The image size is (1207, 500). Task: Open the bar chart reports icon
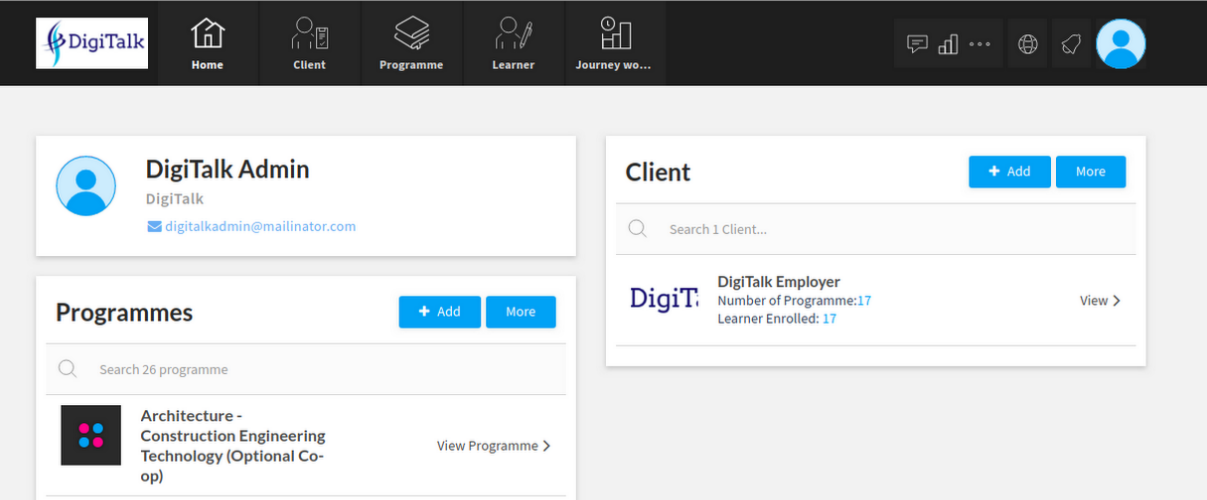948,44
